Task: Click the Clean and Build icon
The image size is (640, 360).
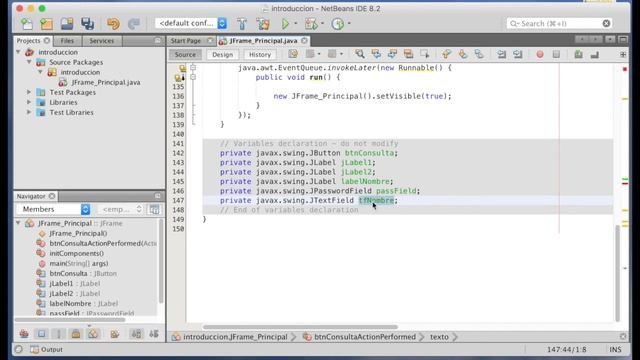Action: click(263, 24)
